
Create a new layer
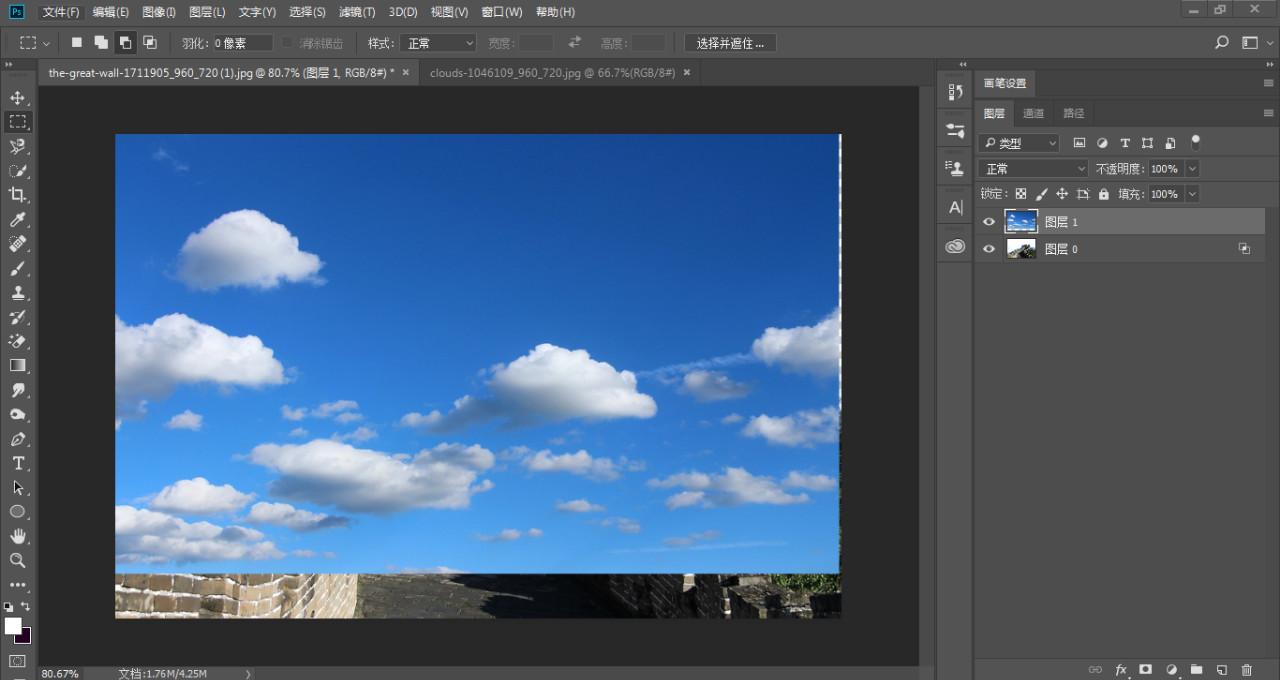pos(1221,669)
